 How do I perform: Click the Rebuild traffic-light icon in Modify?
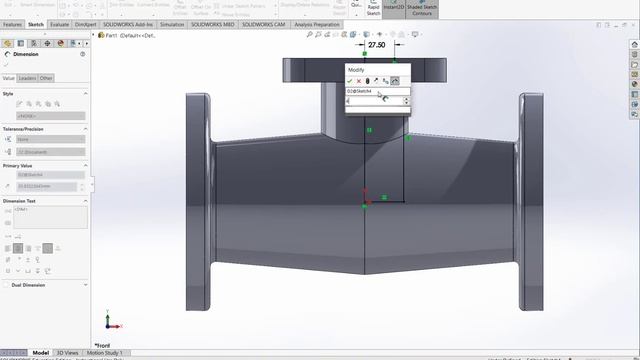(x=367, y=81)
